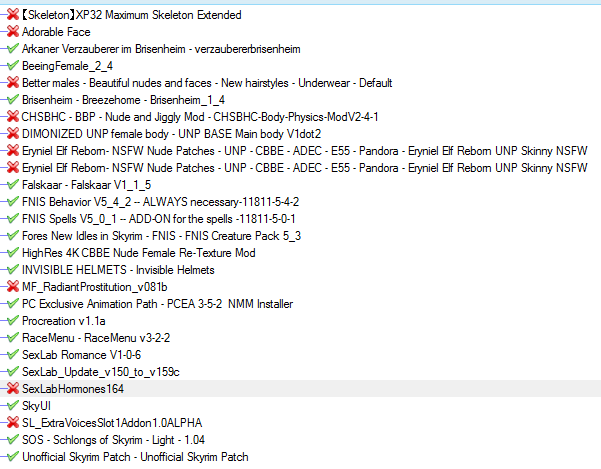Screen dimensions: 601x469
Task: Click red X icon beside Adorable Face
Action: (x=11, y=32)
